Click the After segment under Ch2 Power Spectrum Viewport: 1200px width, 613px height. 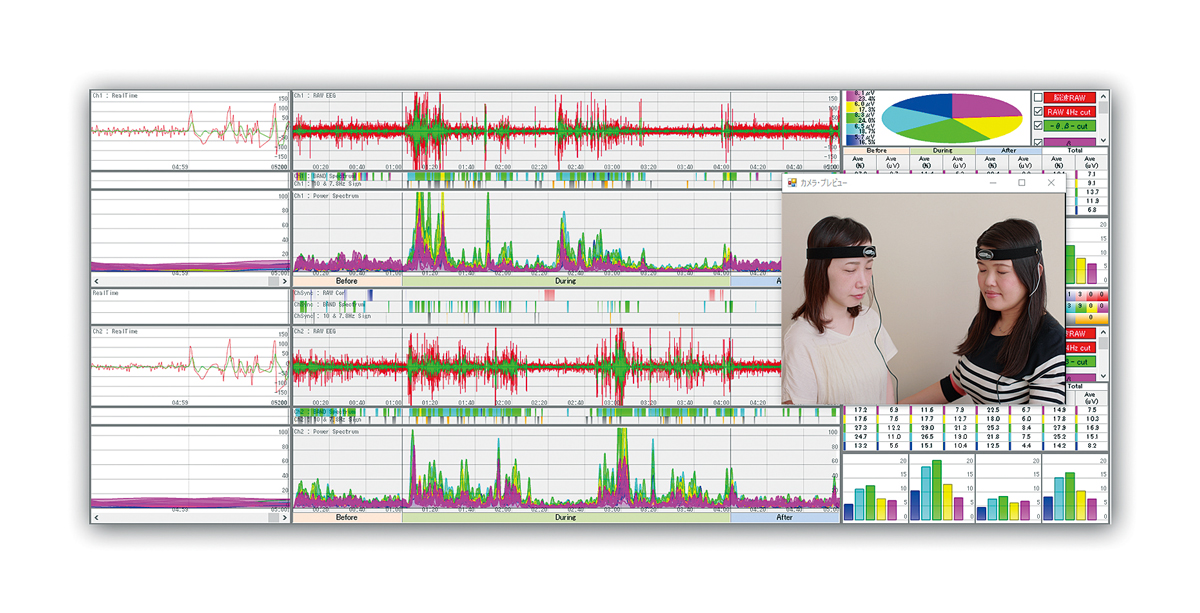pos(784,517)
